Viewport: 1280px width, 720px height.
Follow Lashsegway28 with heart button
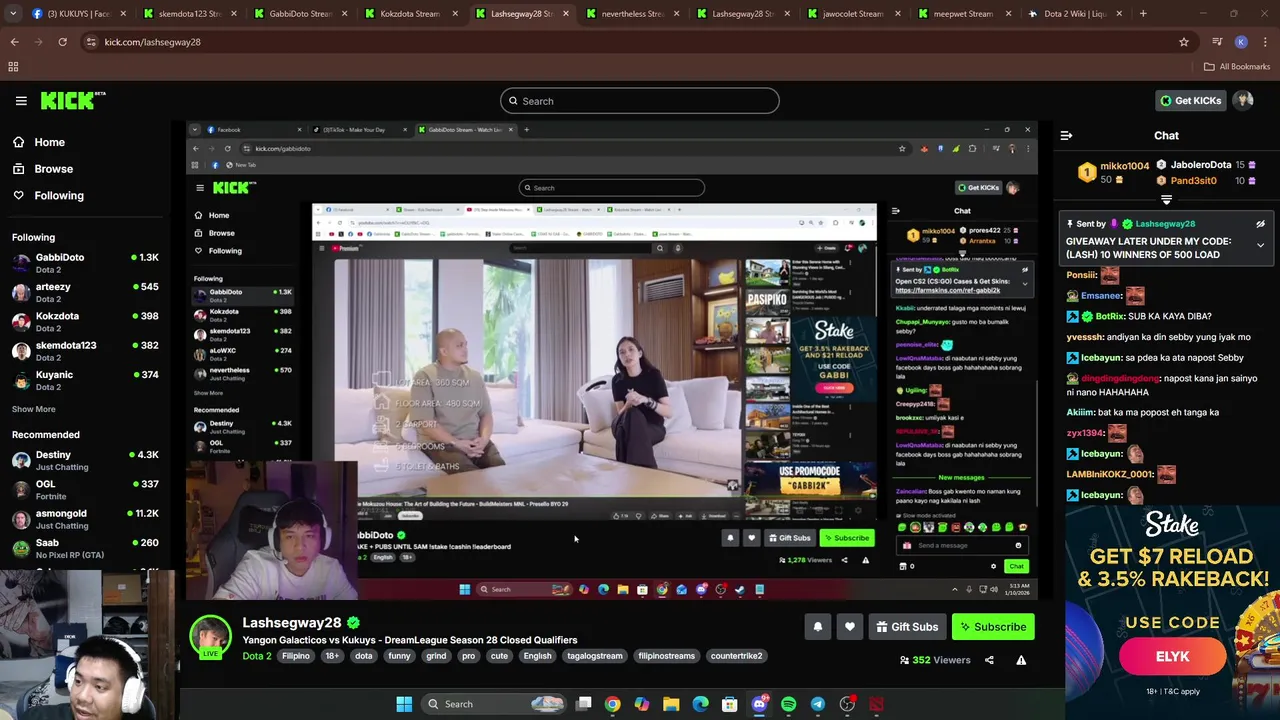click(x=849, y=627)
